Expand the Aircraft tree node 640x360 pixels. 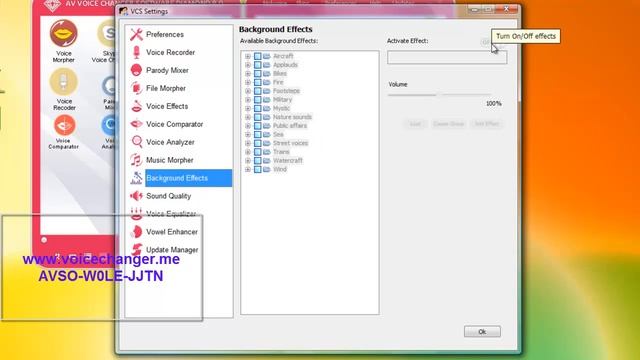(x=248, y=56)
